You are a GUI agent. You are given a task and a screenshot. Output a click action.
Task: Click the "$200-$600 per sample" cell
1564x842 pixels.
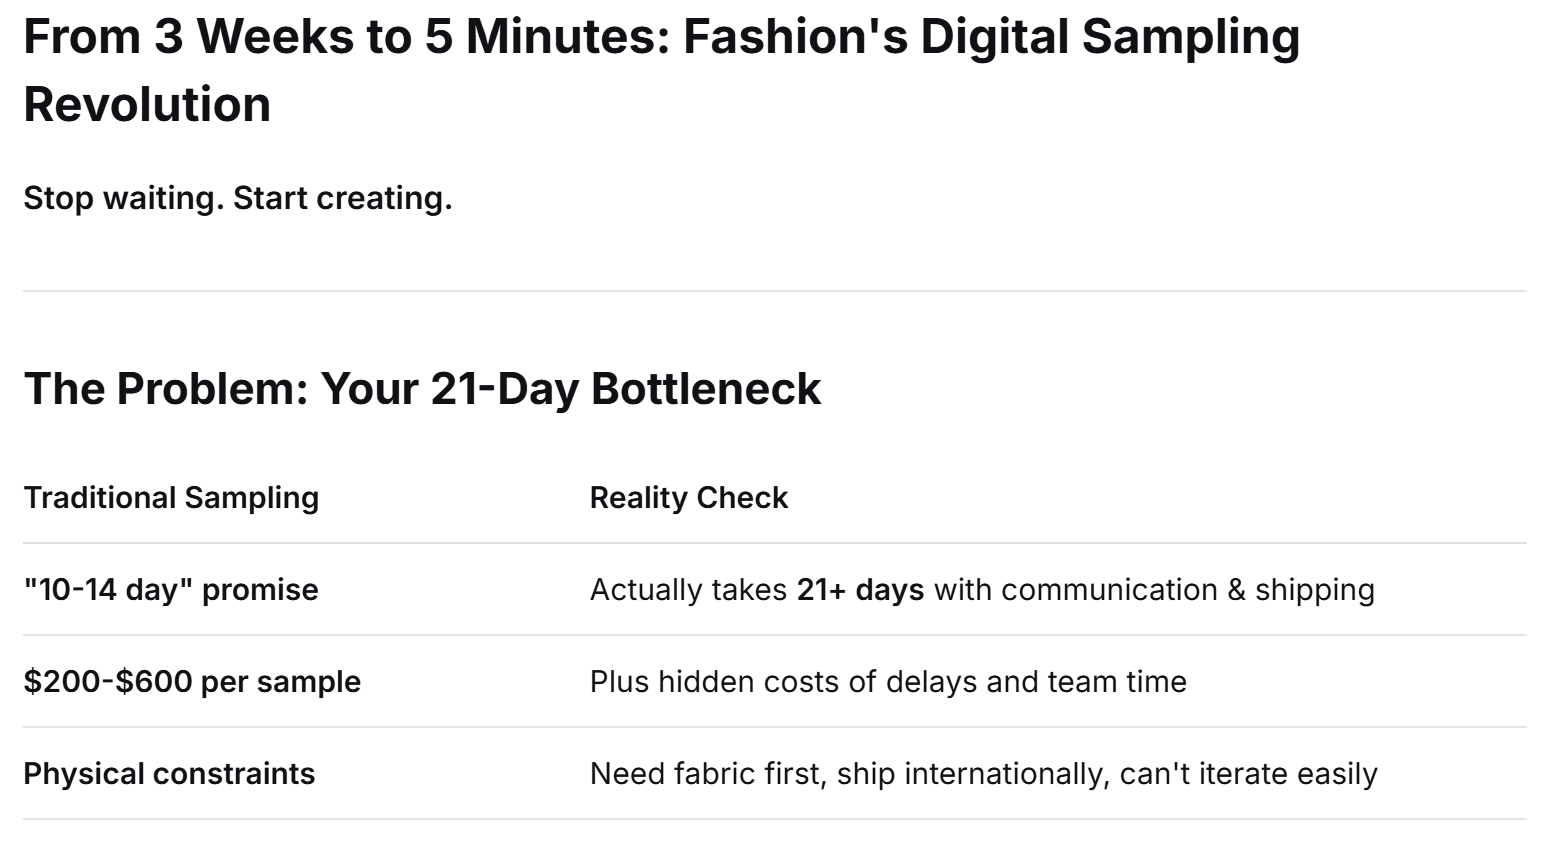pyautogui.click(x=192, y=682)
